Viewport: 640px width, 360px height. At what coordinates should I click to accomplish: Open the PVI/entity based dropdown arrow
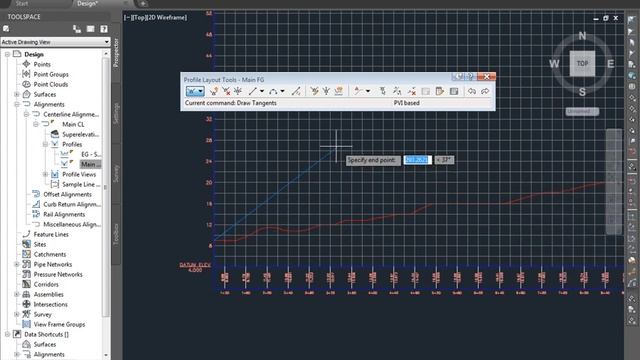coord(368,91)
